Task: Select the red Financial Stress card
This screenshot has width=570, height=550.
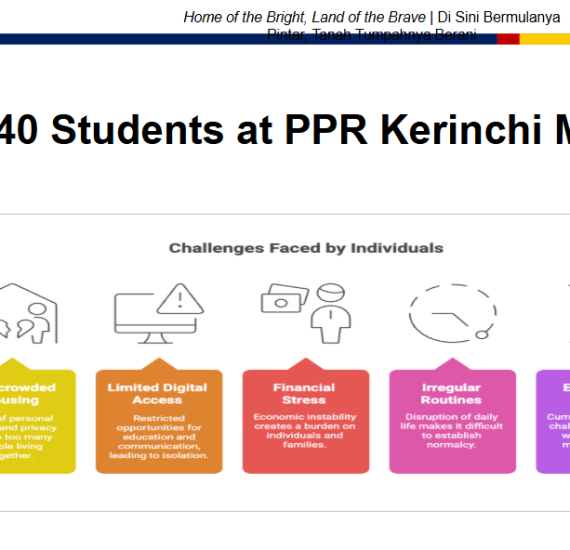Action: 306,416
